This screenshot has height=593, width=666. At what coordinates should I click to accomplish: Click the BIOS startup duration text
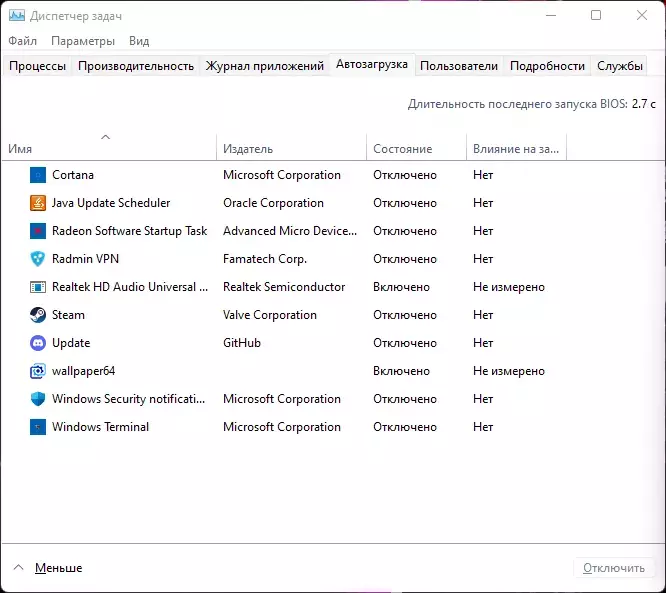click(532, 104)
